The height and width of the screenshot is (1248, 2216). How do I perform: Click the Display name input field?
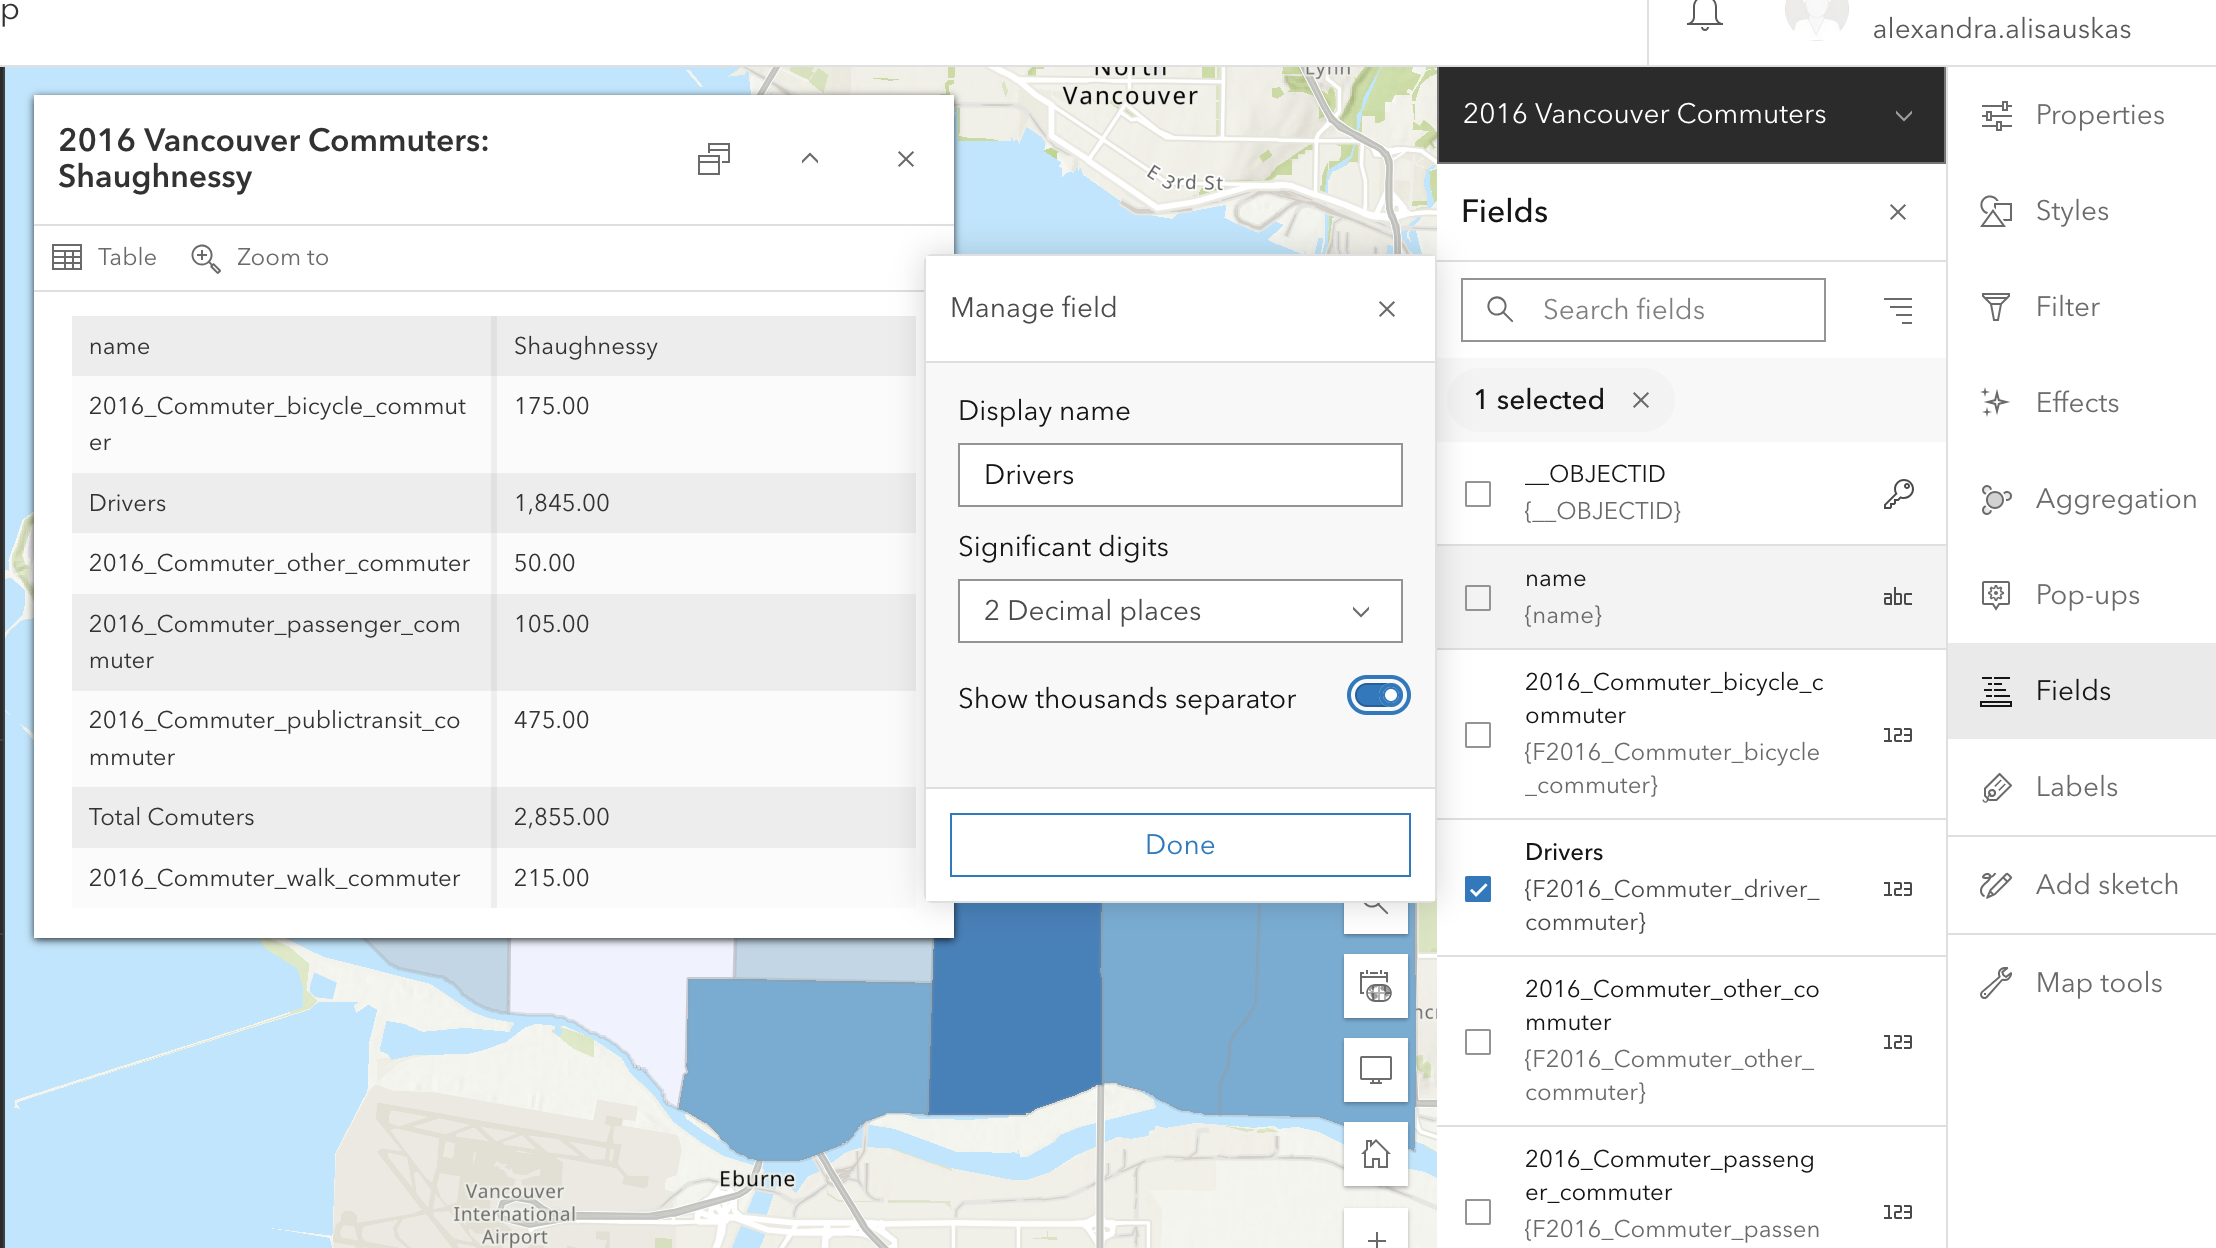coord(1180,475)
